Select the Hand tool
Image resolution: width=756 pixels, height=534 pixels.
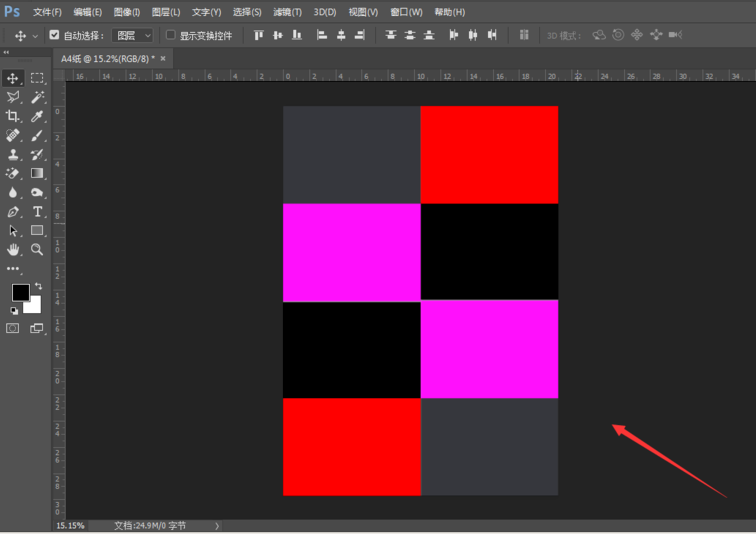click(x=13, y=249)
